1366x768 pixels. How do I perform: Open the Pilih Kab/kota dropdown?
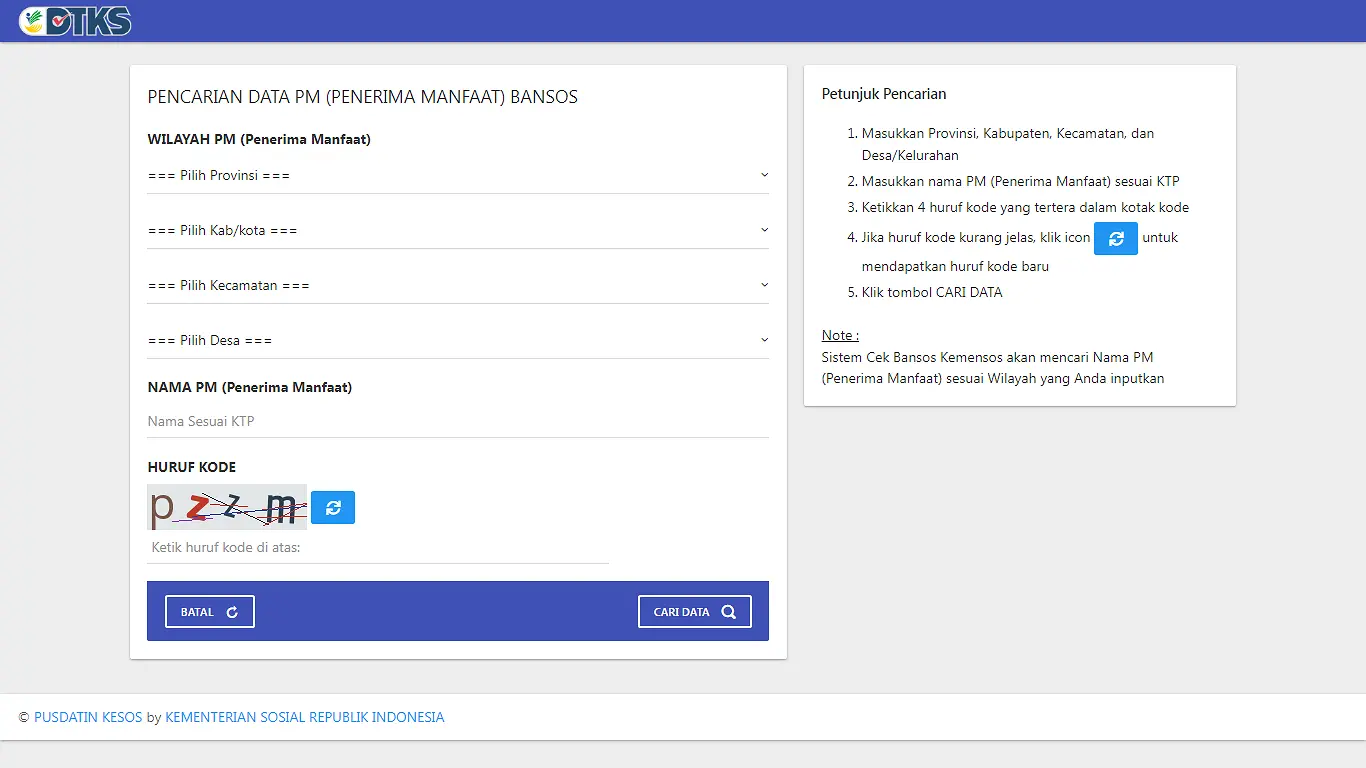(x=458, y=230)
